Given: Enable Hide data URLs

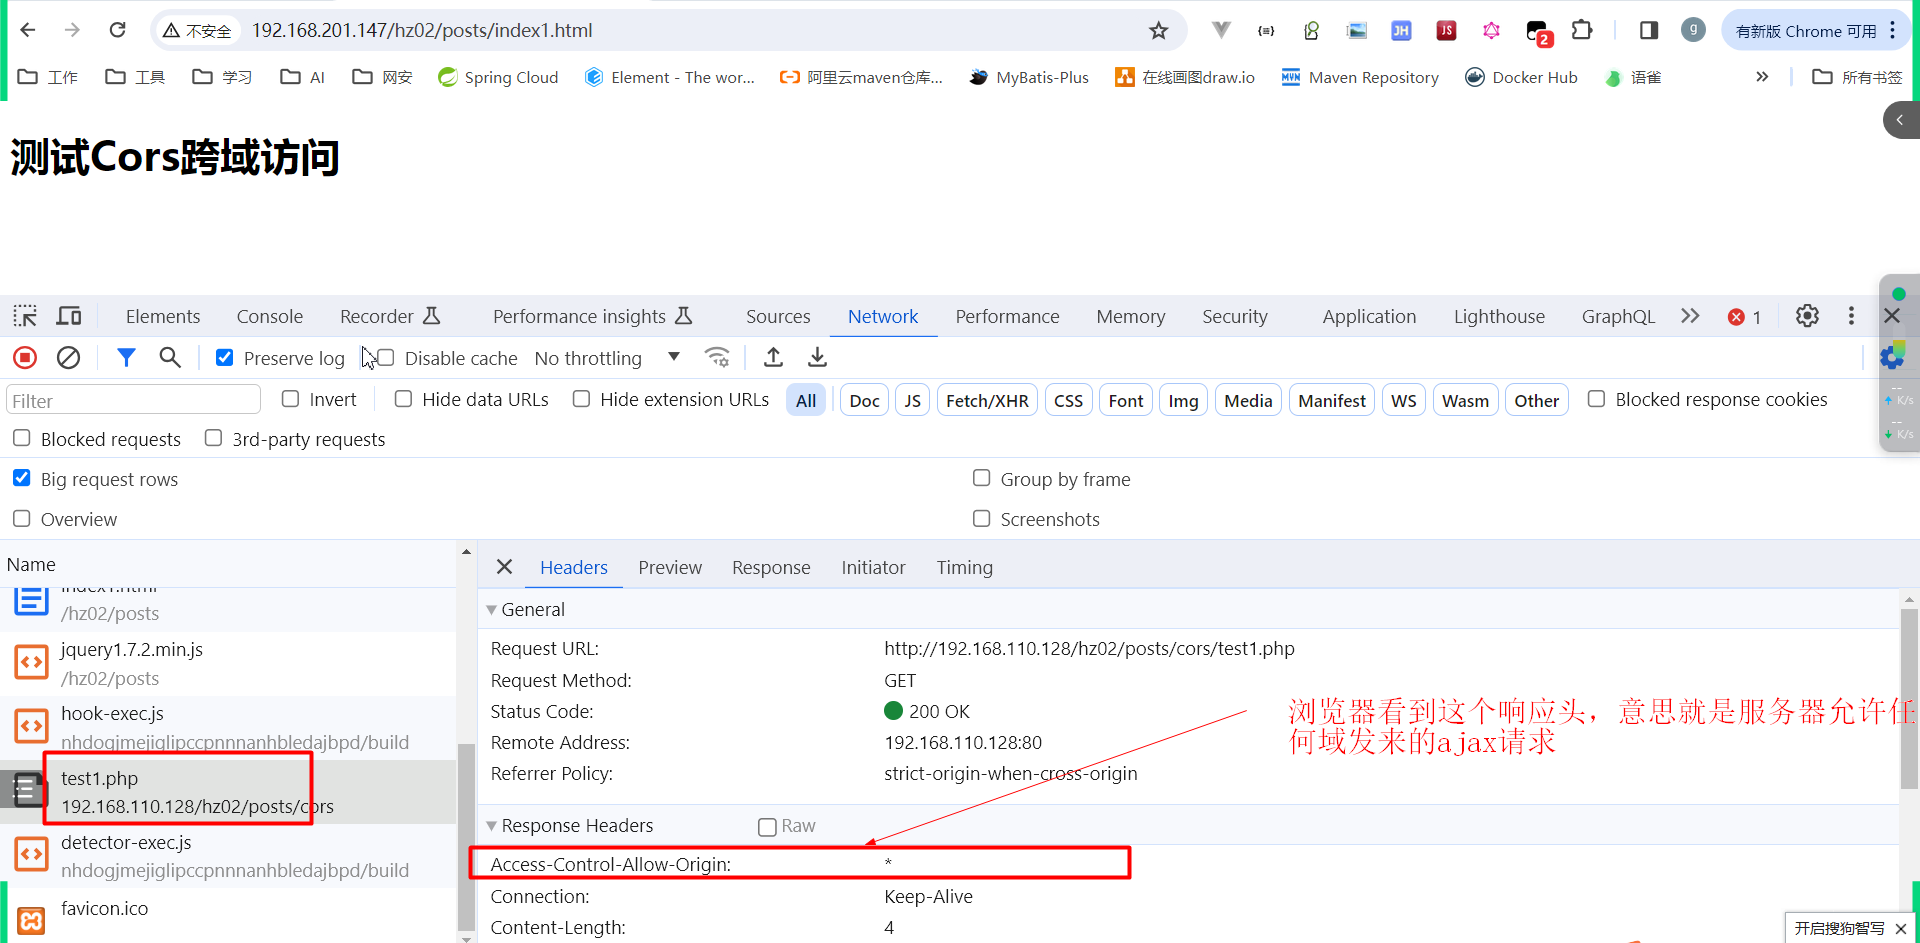Looking at the screenshot, I should point(403,399).
